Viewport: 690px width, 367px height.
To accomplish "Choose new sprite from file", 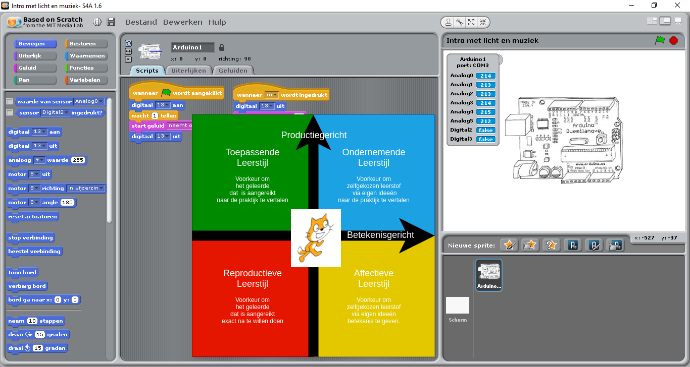I will 531,245.
